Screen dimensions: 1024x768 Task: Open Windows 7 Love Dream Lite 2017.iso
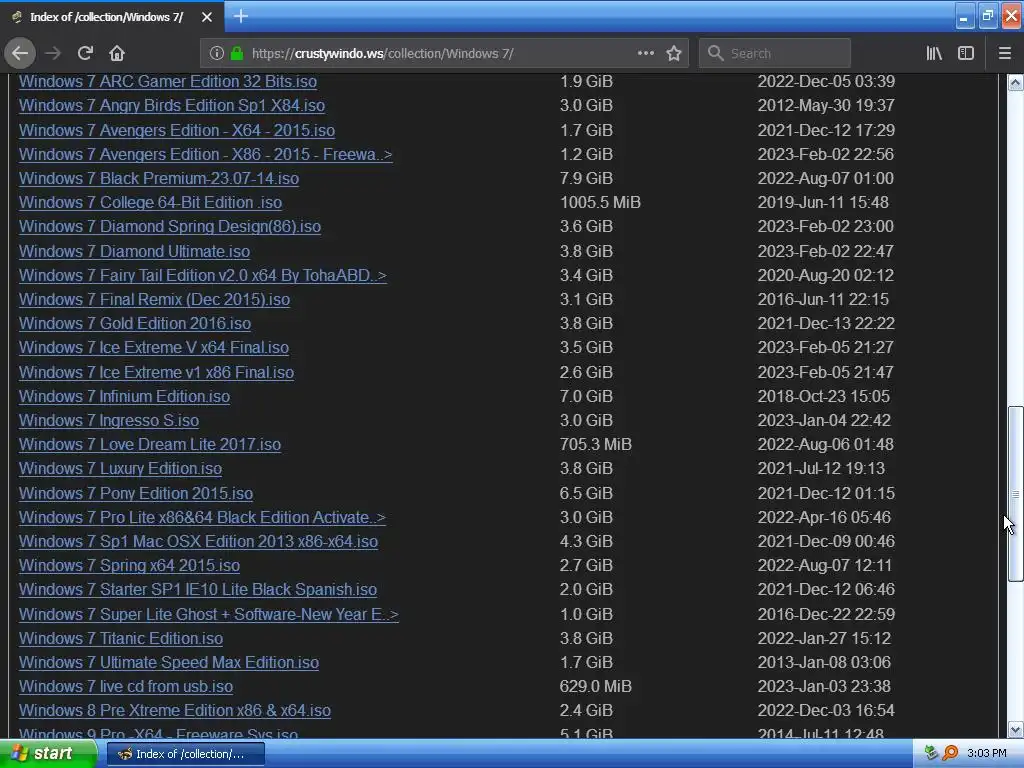pos(150,445)
